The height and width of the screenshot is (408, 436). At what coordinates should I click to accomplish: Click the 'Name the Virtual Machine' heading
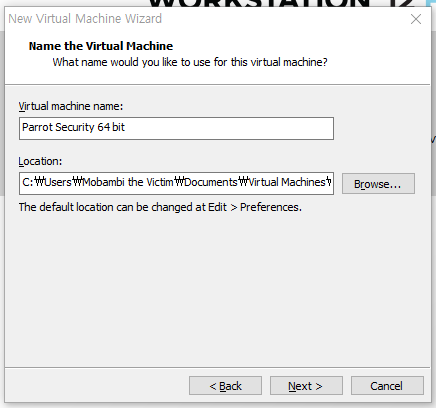click(x=101, y=46)
